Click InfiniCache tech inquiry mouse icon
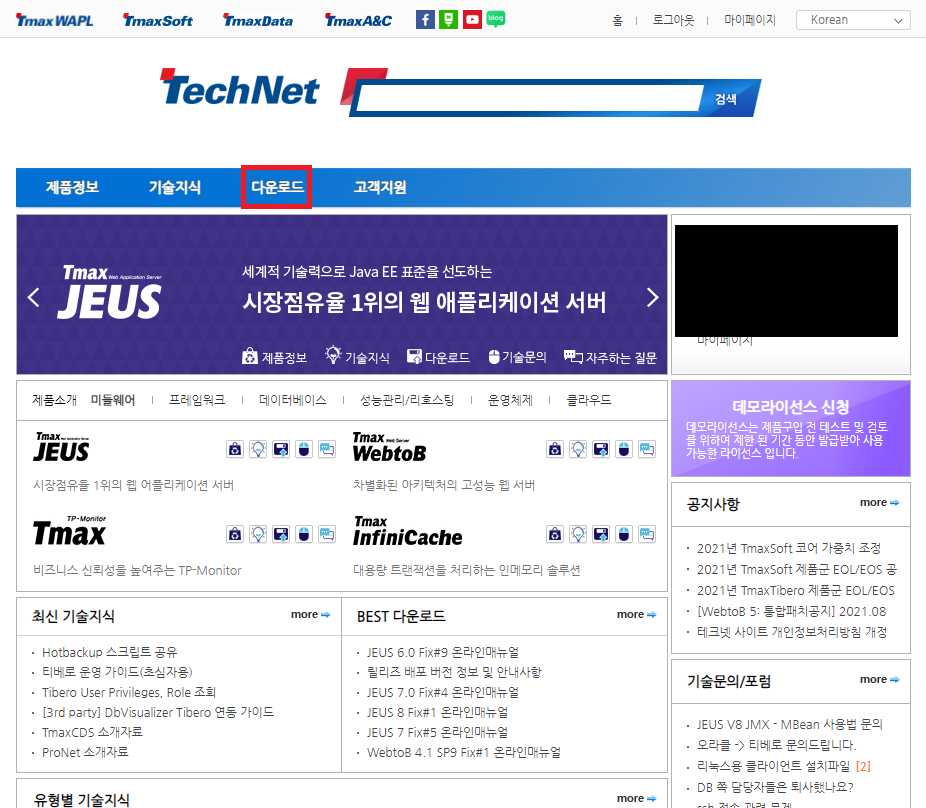Screen dimensions: 926x808 [x=624, y=534]
